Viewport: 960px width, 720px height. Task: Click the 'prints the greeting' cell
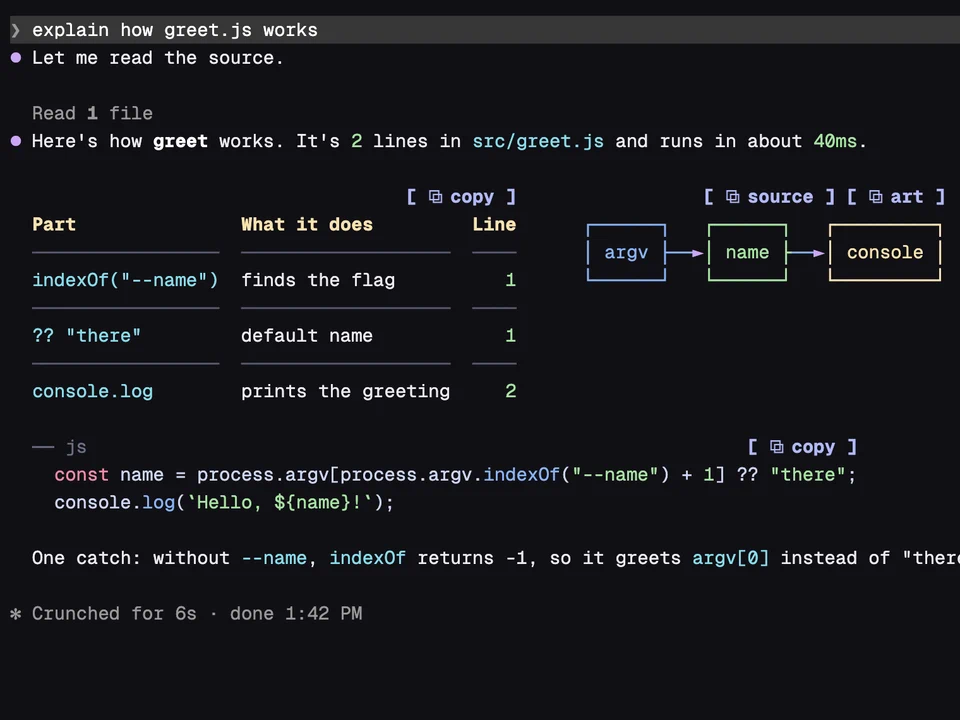click(x=345, y=391)
